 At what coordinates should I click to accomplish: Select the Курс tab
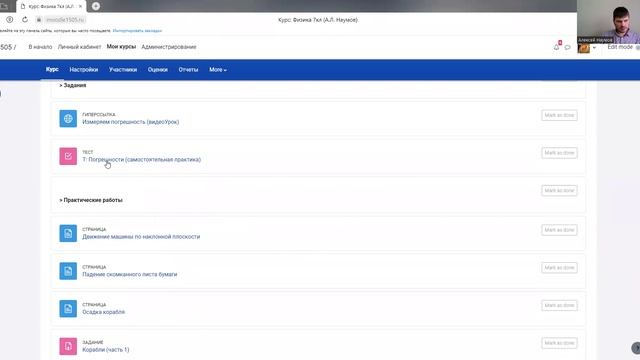point(52,69)
